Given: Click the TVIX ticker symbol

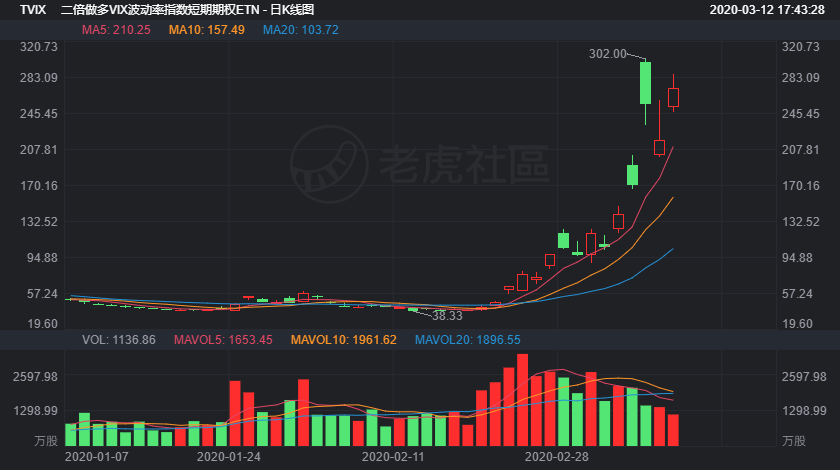Looking at the screenshot, I should [33, 10].
